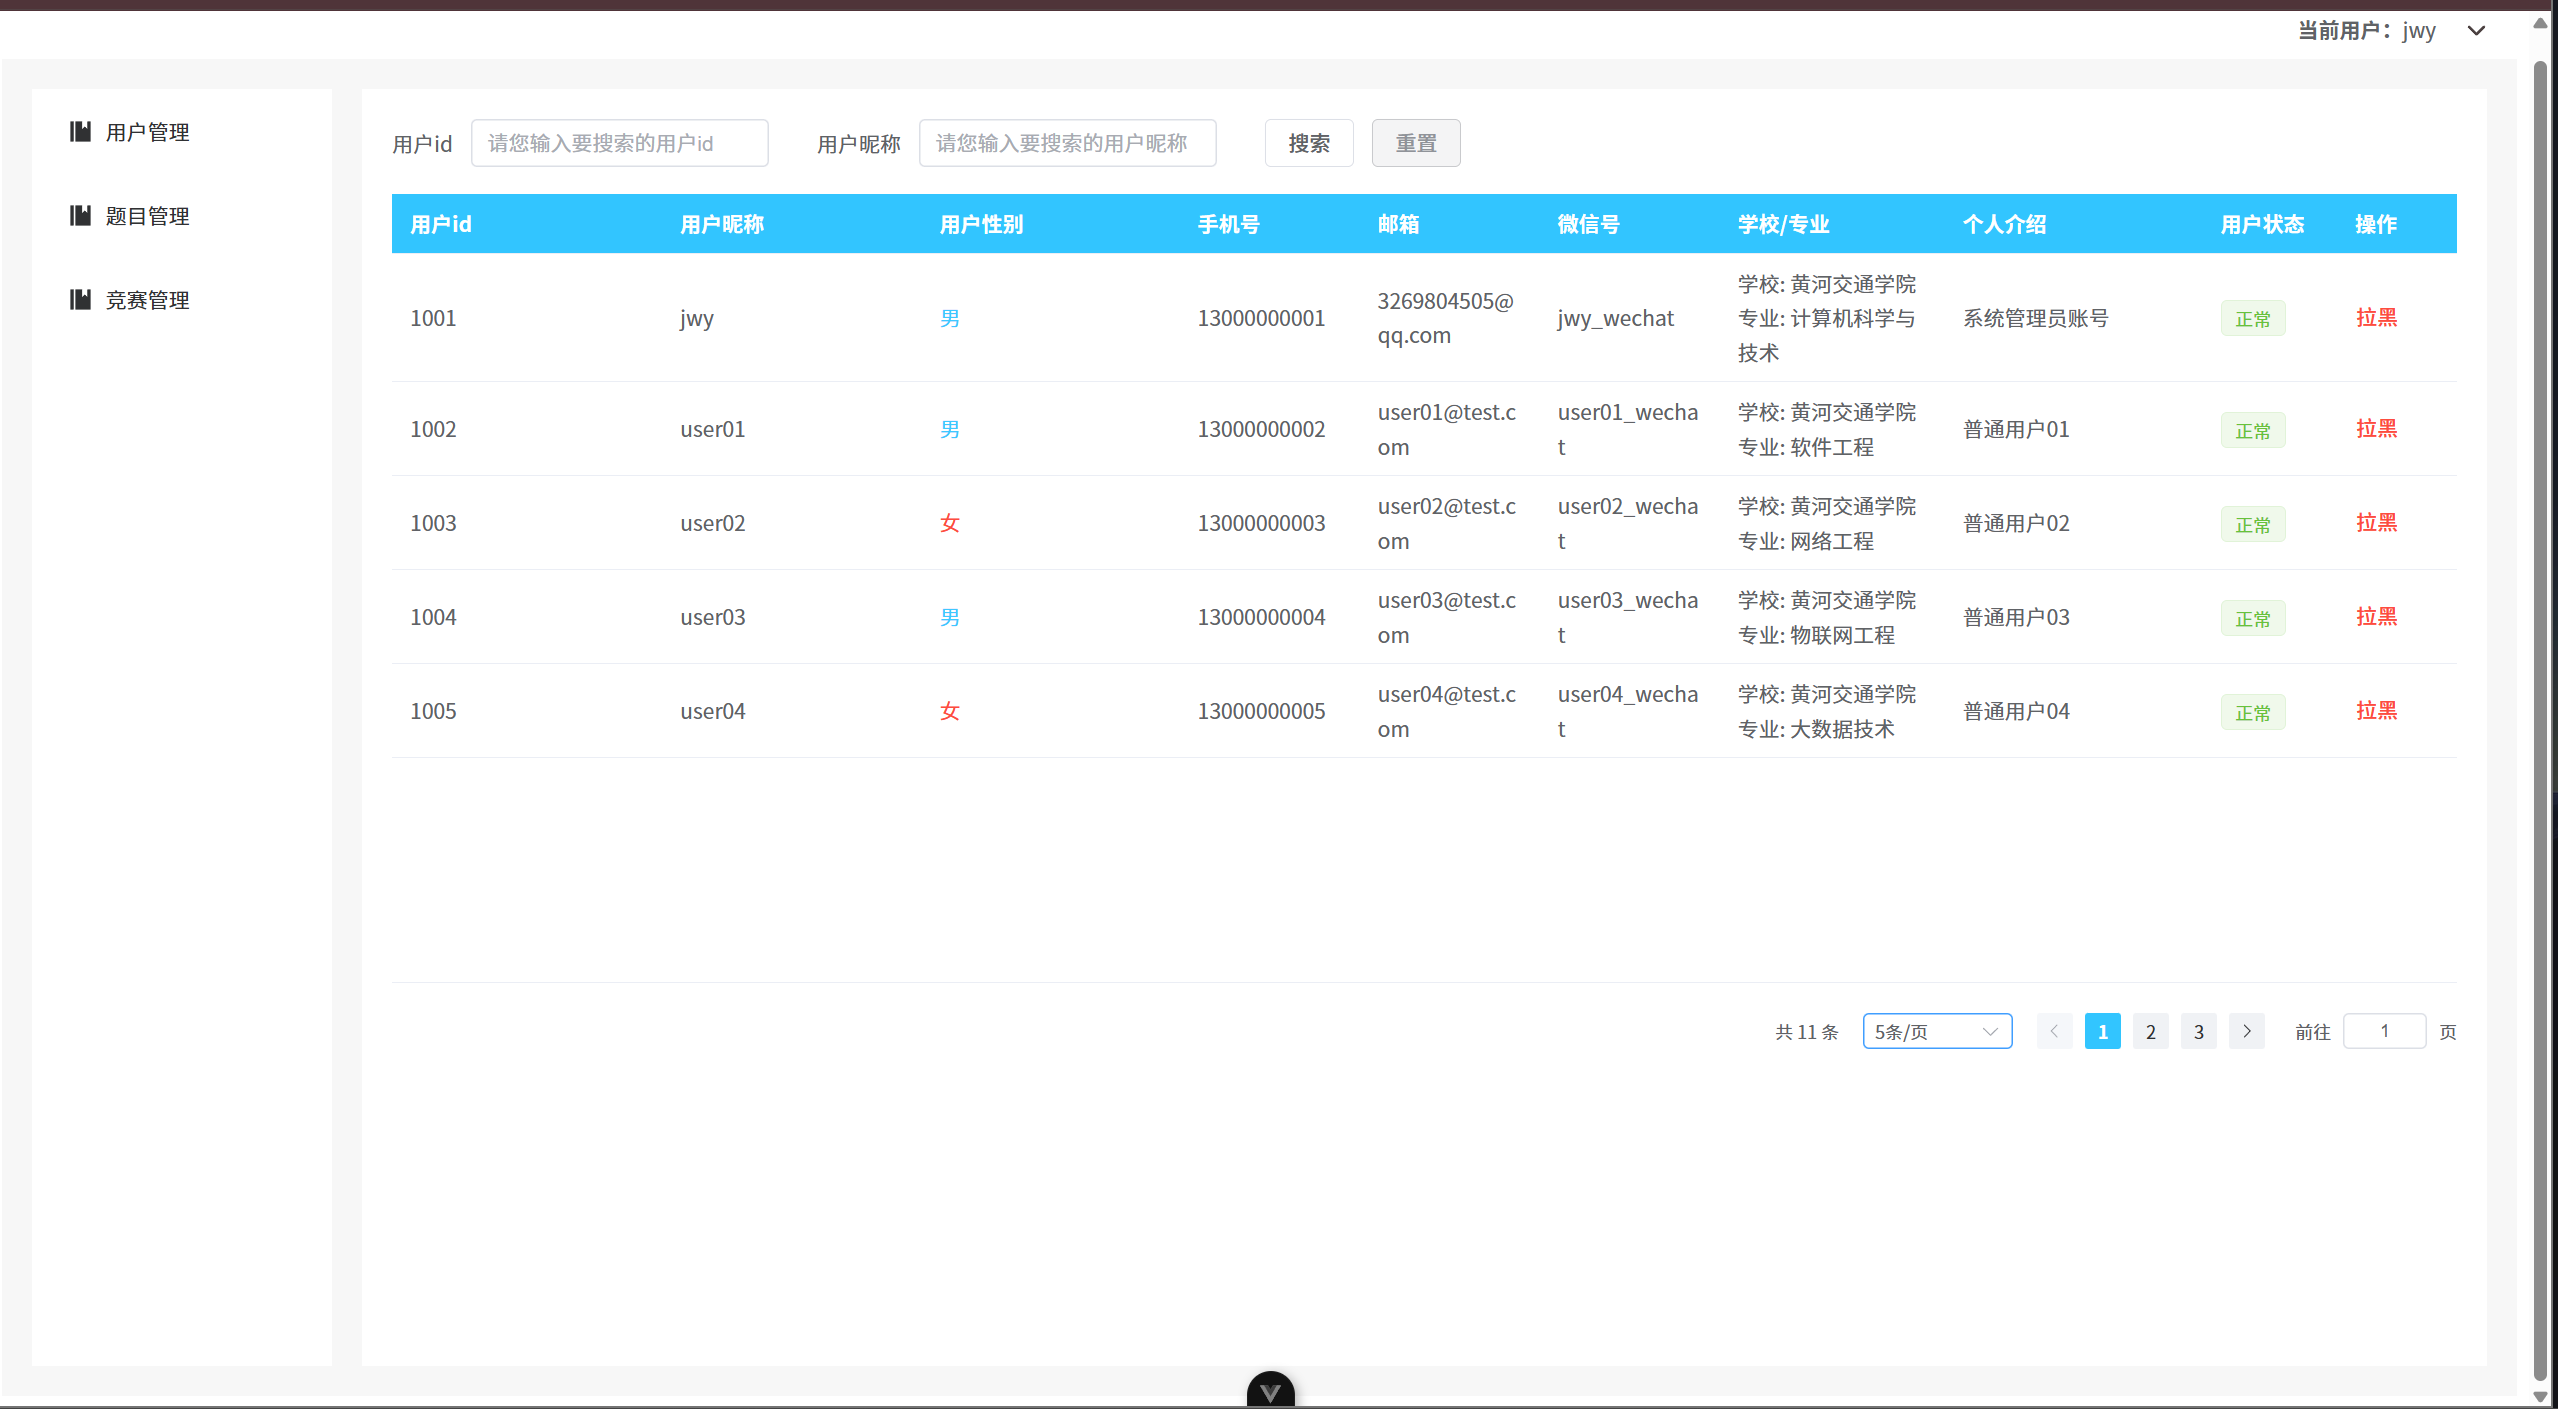Image resolution: width=2558 pixels, height=1409 pixels.
Task: Toggle user02's 正常 status indicator
Action: (x=2252, y=523)
